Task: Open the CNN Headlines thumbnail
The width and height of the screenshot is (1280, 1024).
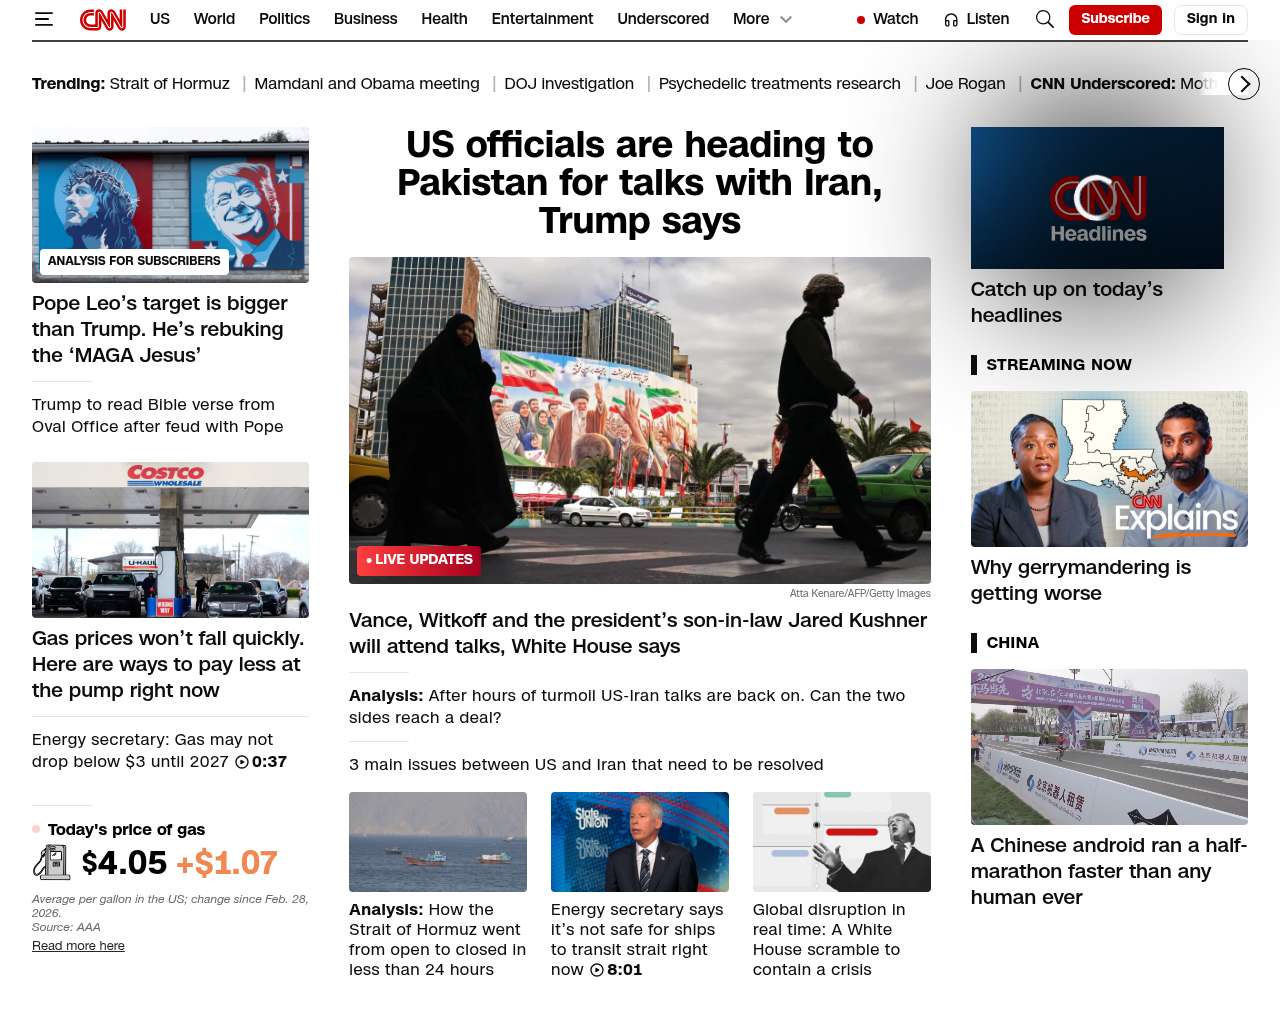Action: 1096,198
